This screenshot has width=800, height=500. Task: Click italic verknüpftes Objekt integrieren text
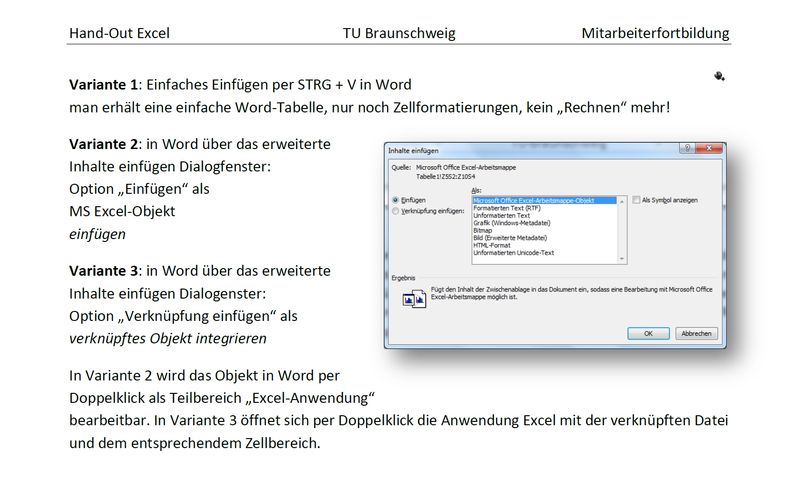tap(168, 339)
